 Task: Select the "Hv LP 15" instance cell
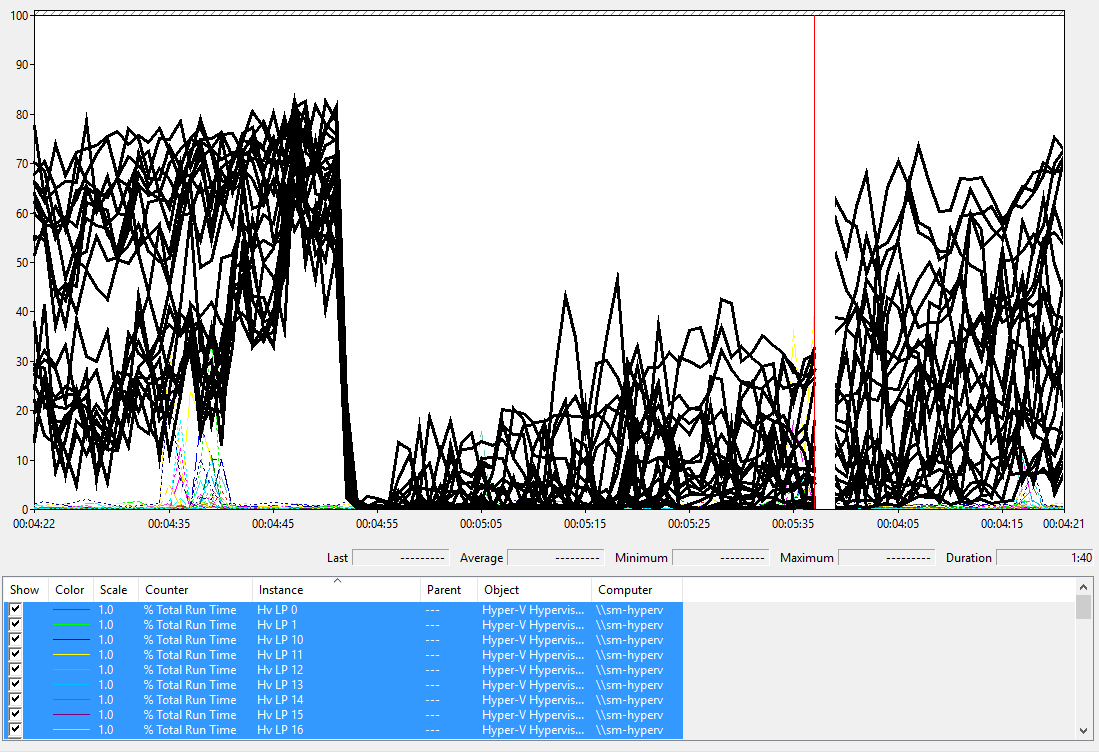click(280, 714)
